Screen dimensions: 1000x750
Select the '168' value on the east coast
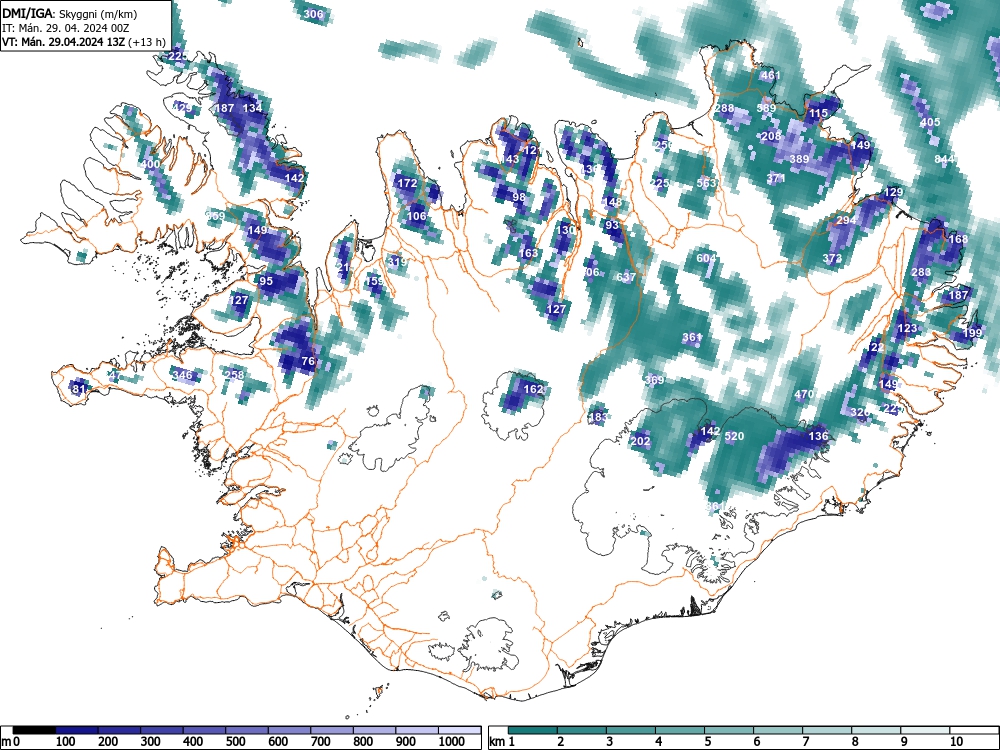(958, 239)
